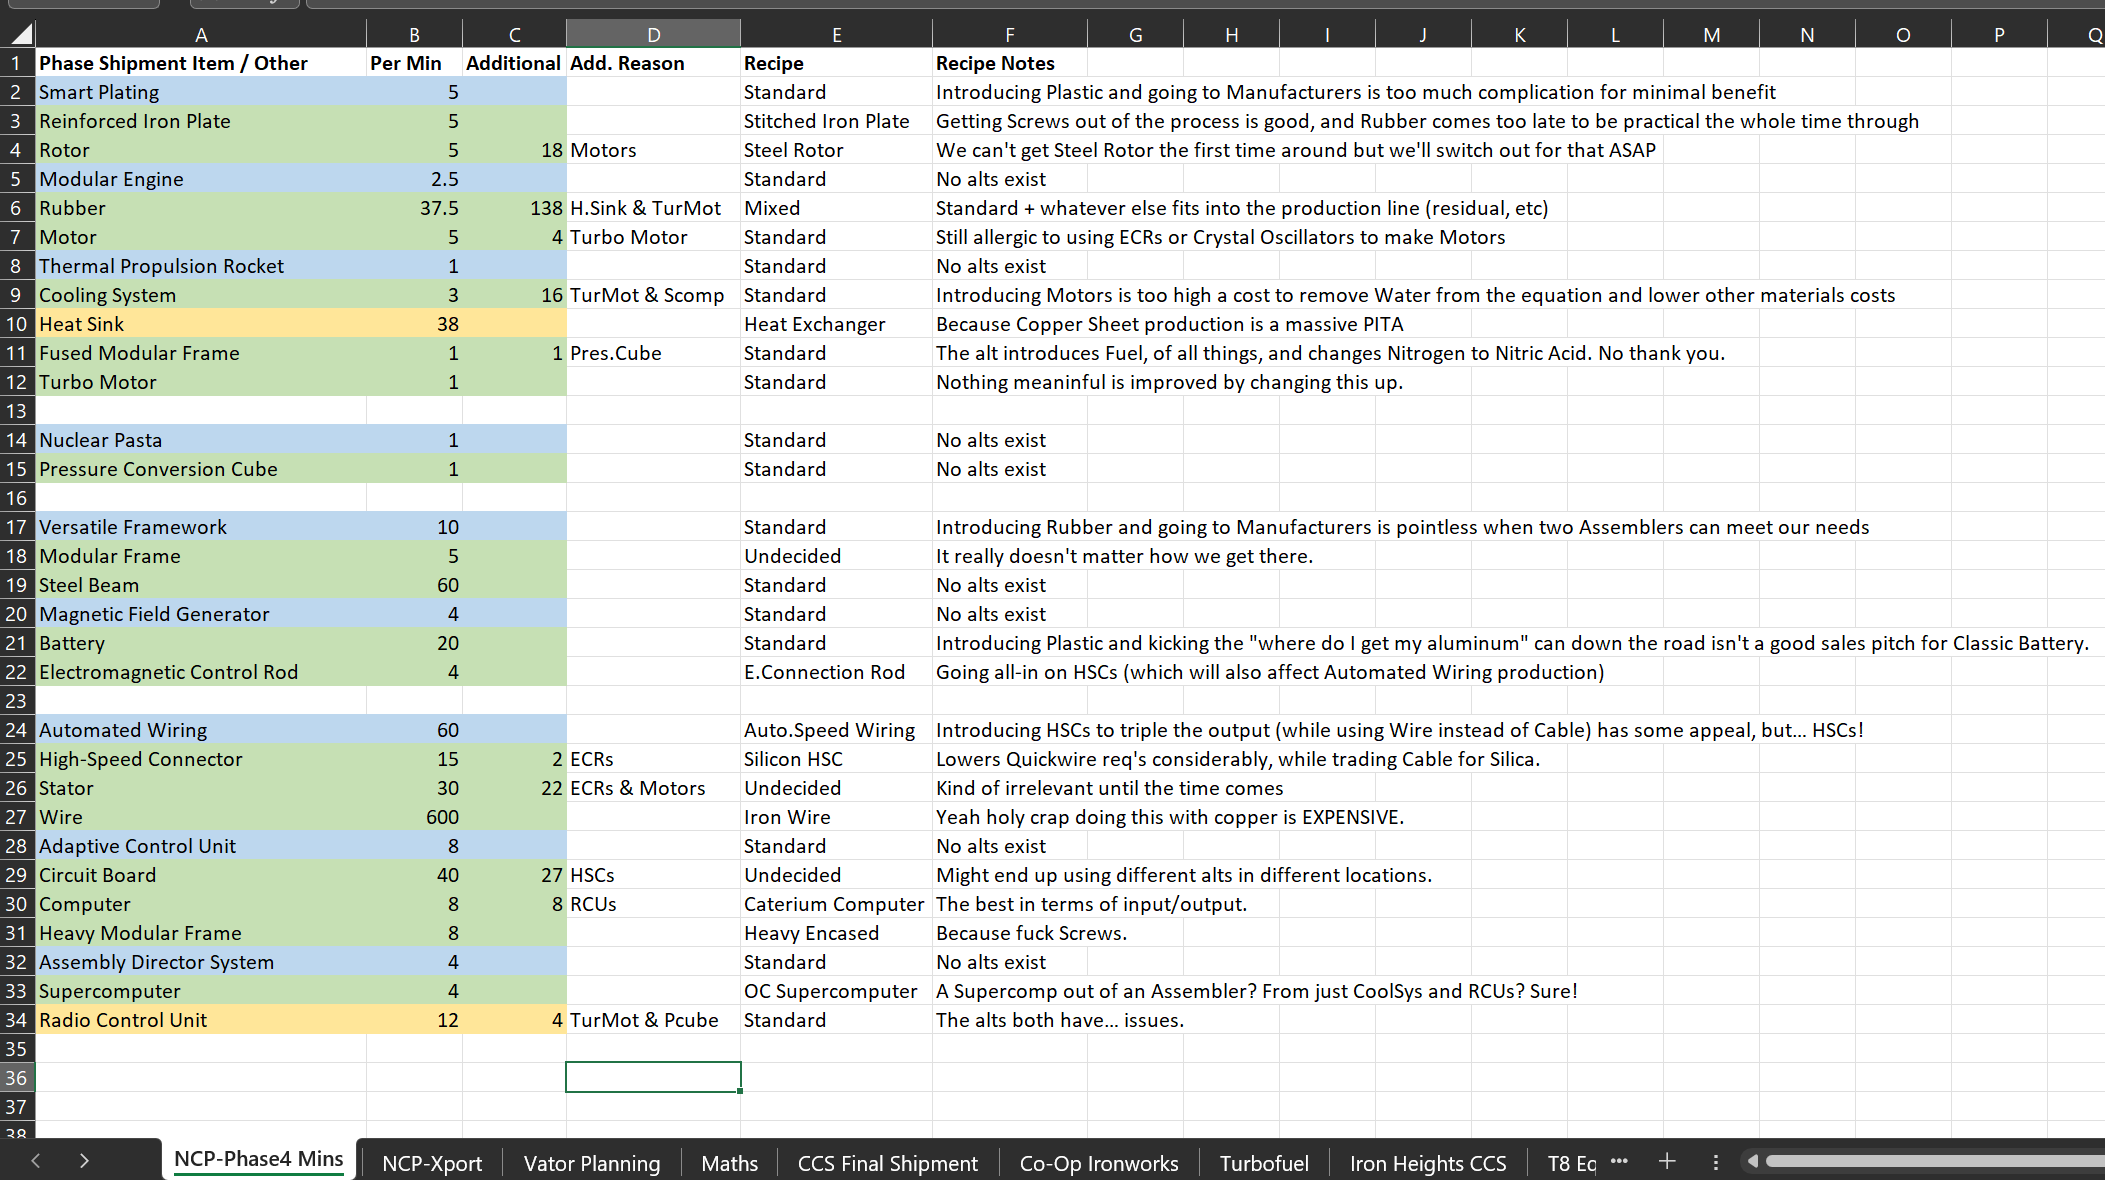Open the vertical dots sheet options

point(1716,1162)
